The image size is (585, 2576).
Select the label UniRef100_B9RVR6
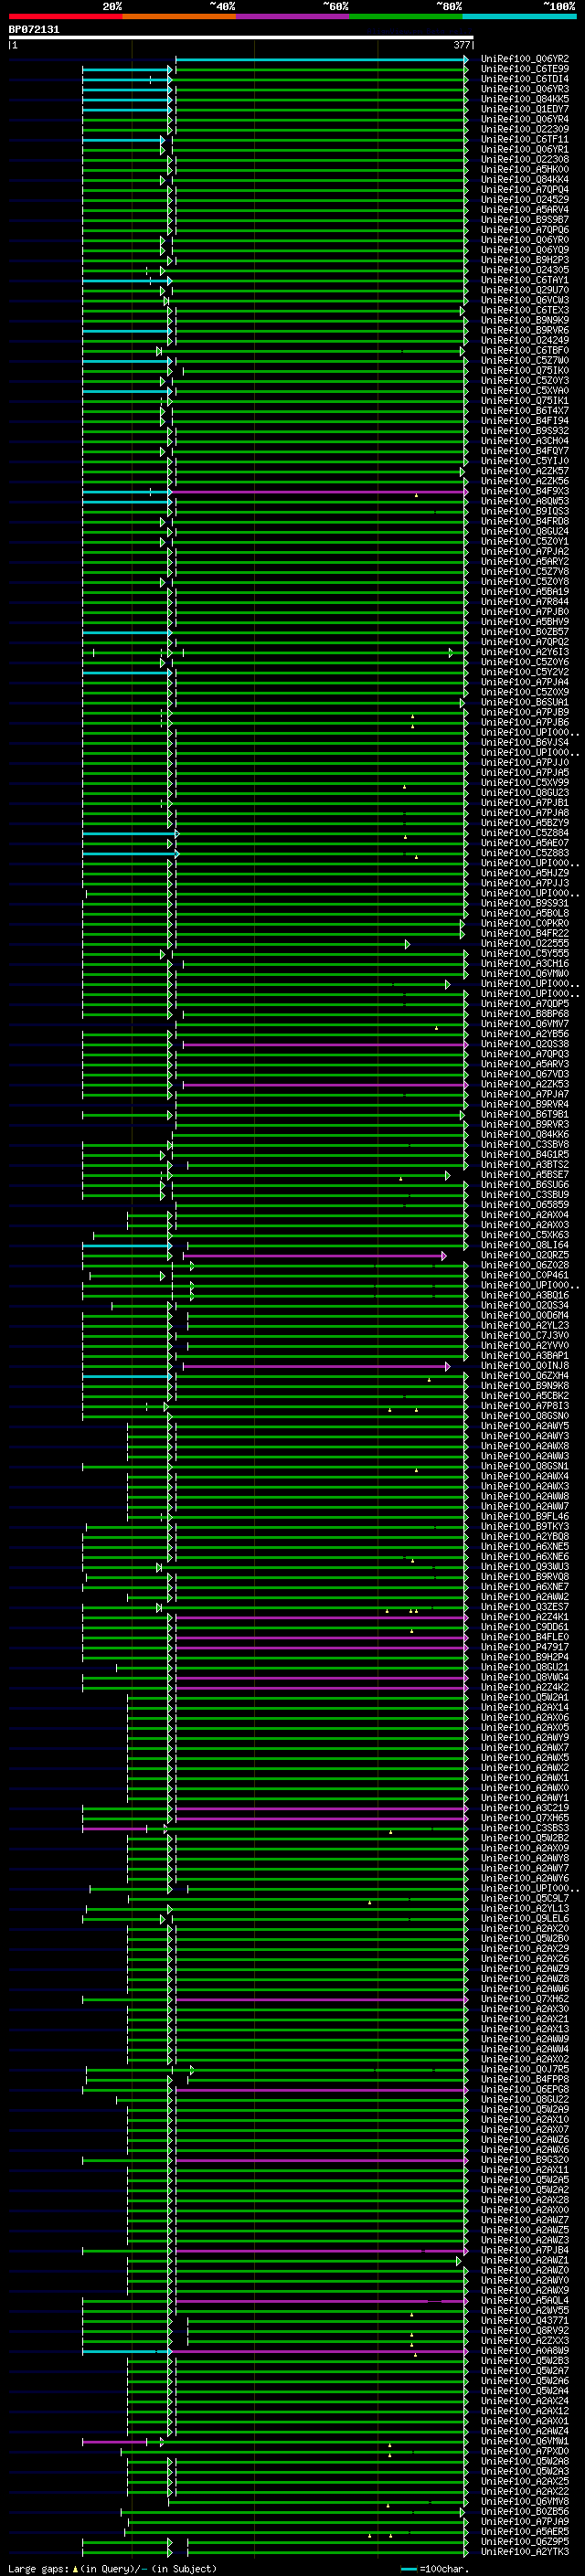(x=524, y=331)
